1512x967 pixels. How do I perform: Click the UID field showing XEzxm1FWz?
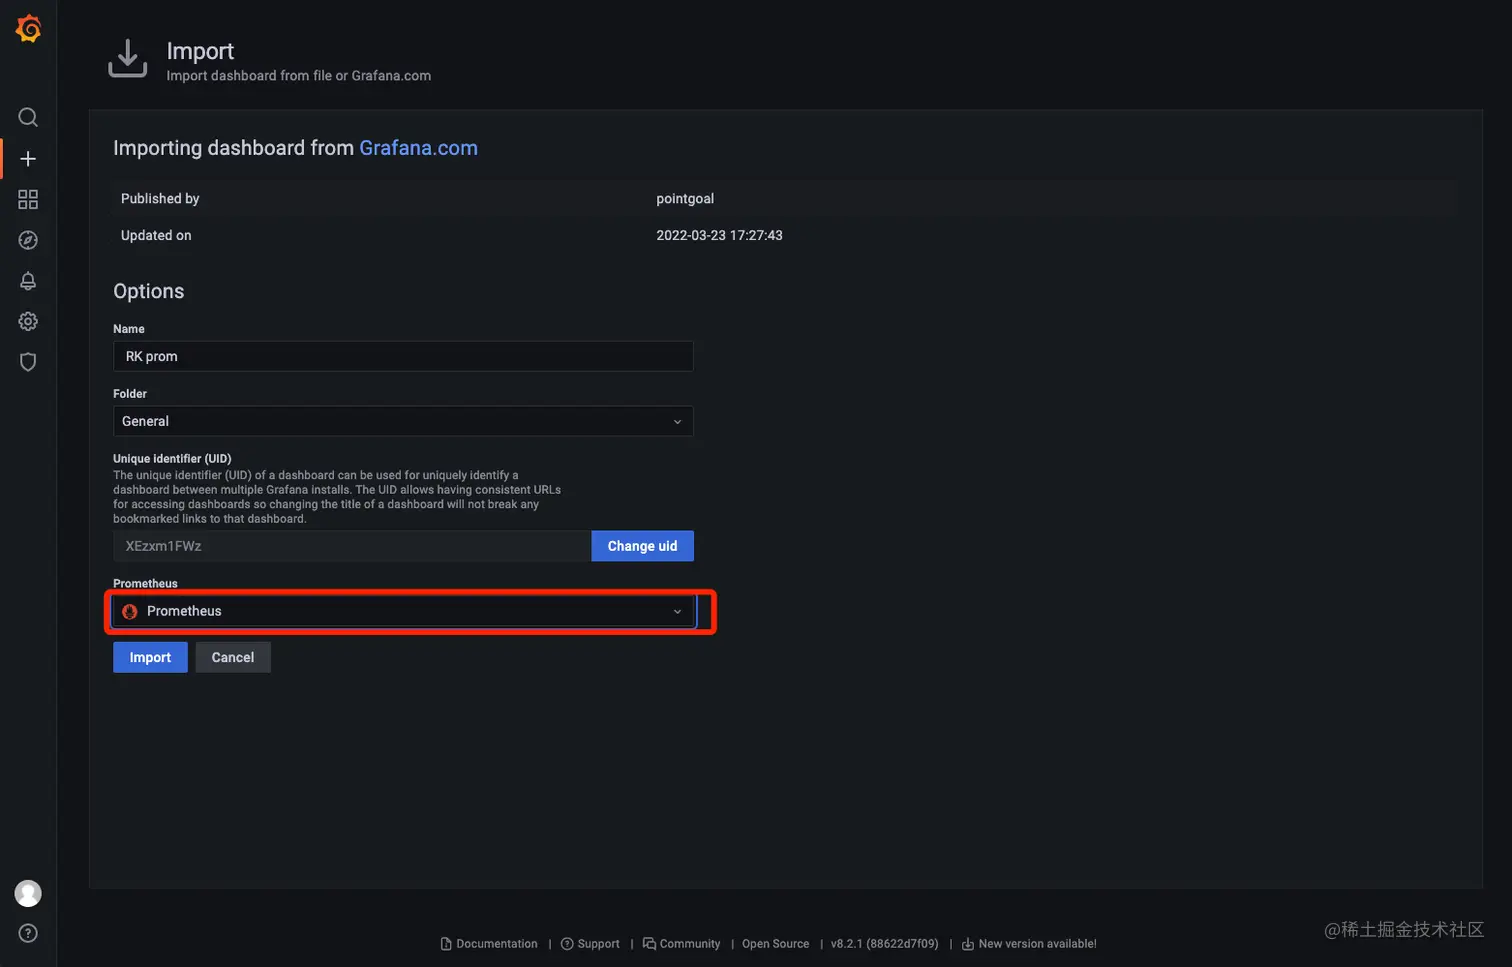coord(352,546)
